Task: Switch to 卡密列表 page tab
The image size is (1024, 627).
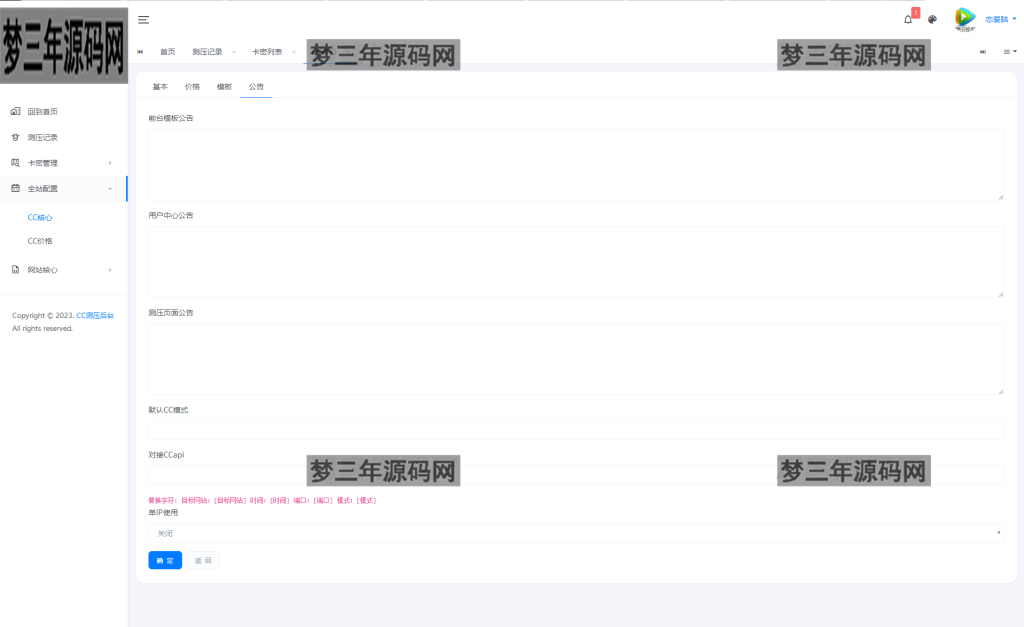Action: click(x=267, y=52)
